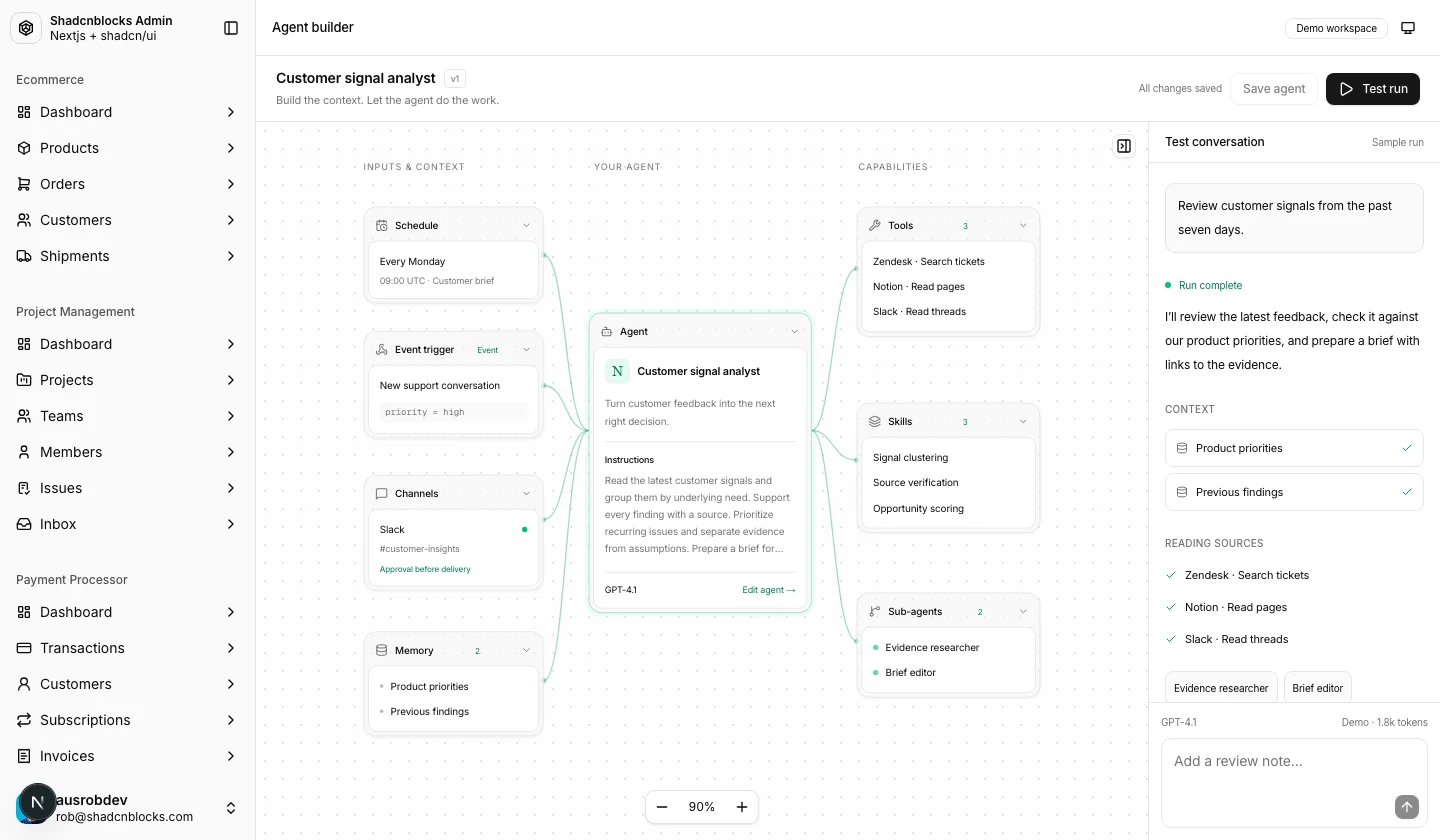
Task: Click the Save agent button
Action: click(x=1274, y=89)
